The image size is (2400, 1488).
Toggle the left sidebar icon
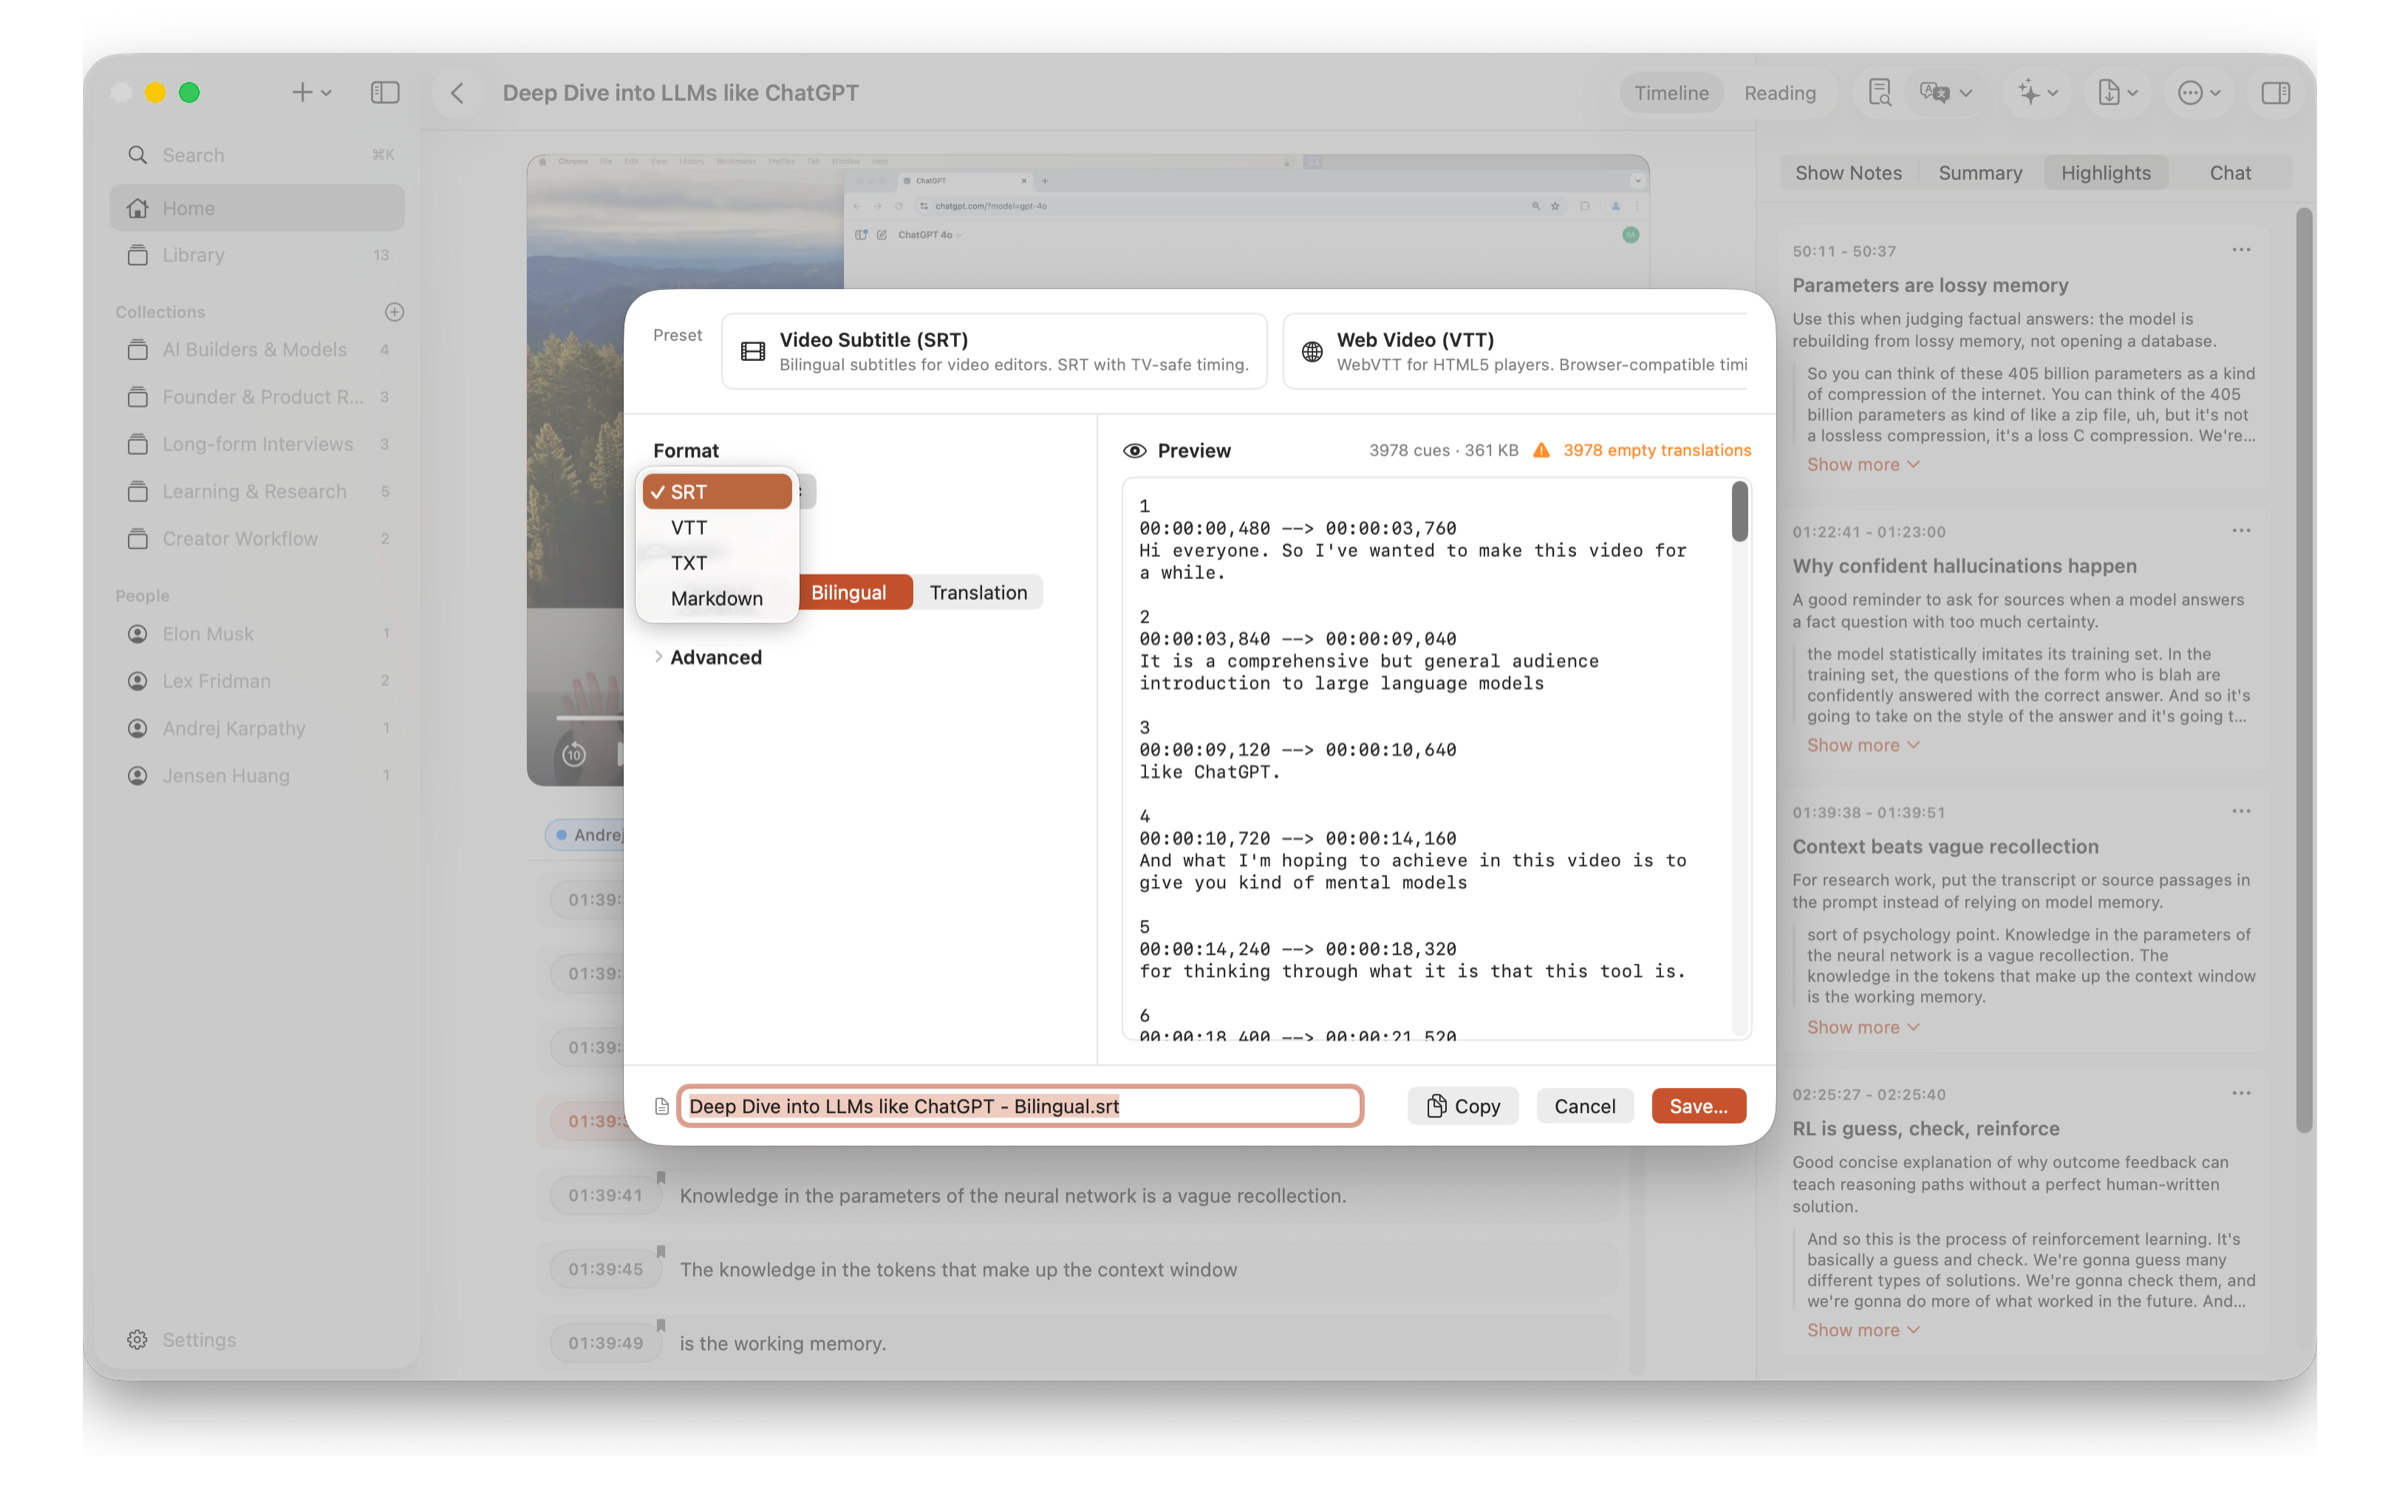tap(385, 93)
